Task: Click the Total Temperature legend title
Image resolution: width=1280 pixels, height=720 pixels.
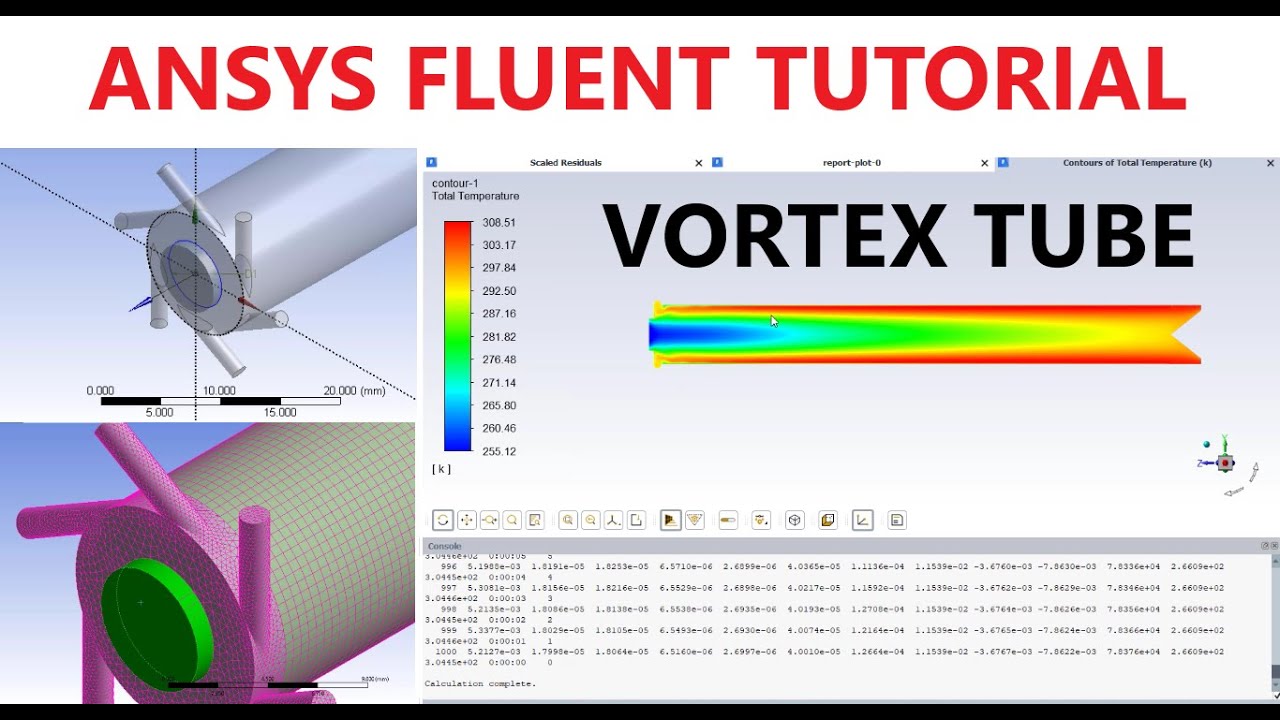Action: [x=475, y=196]
